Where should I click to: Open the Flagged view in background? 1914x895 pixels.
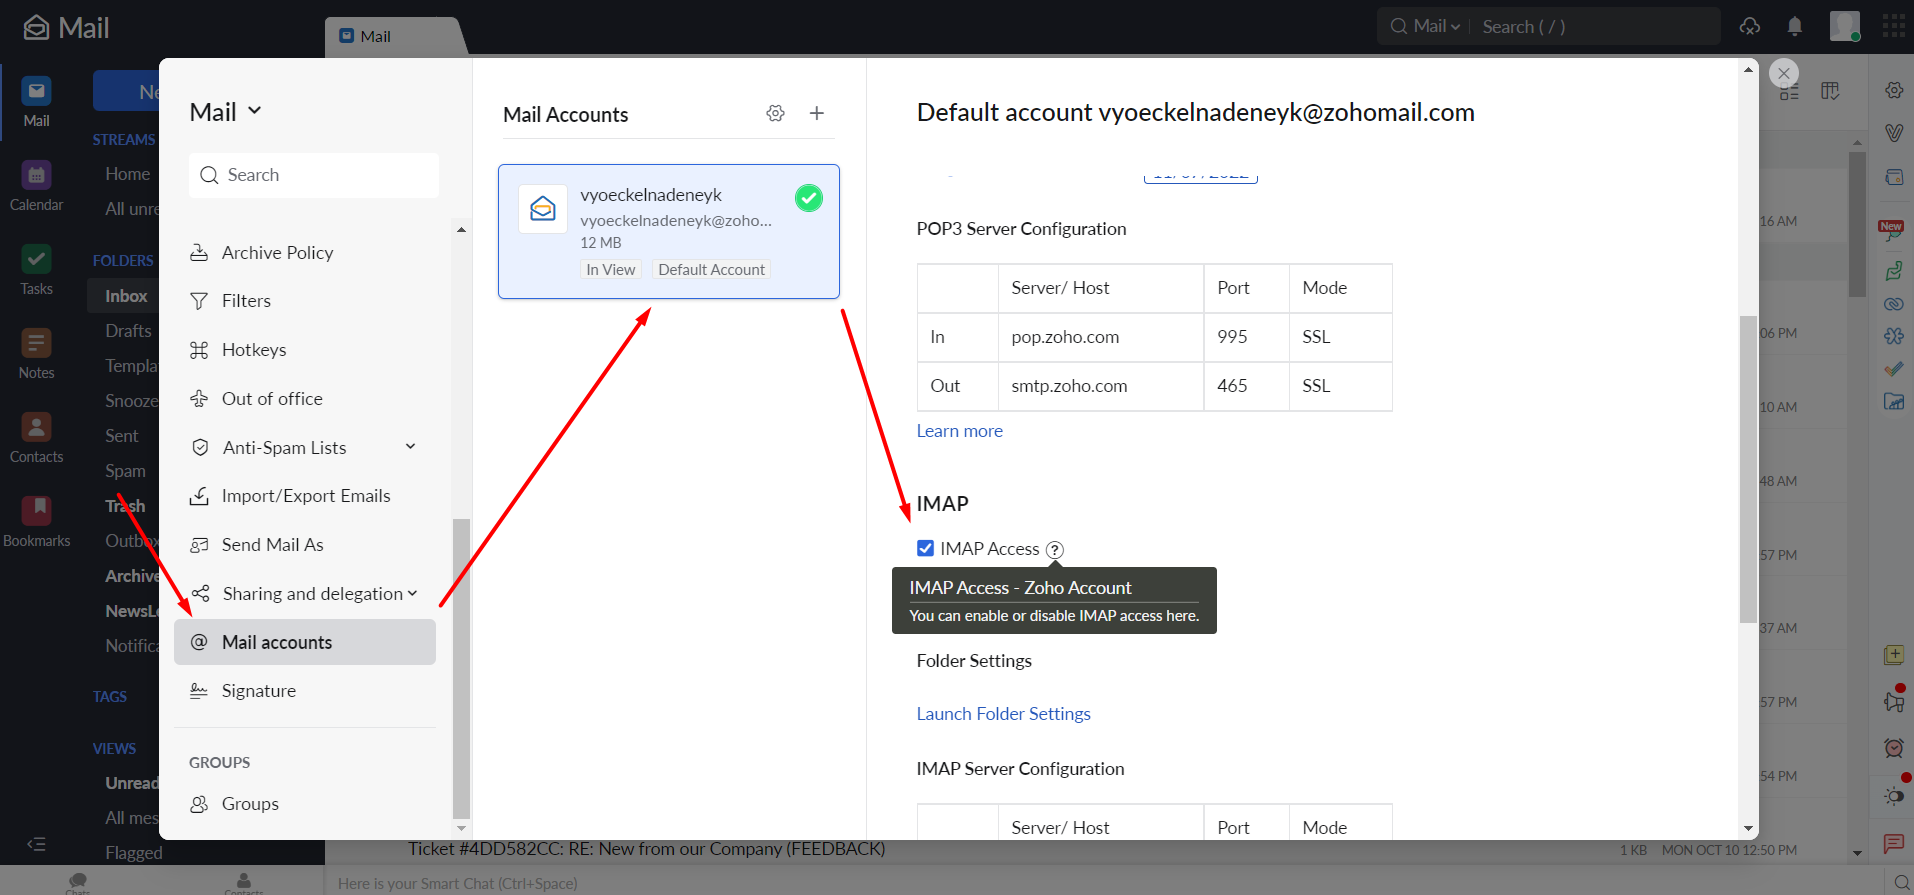[133, 853]
